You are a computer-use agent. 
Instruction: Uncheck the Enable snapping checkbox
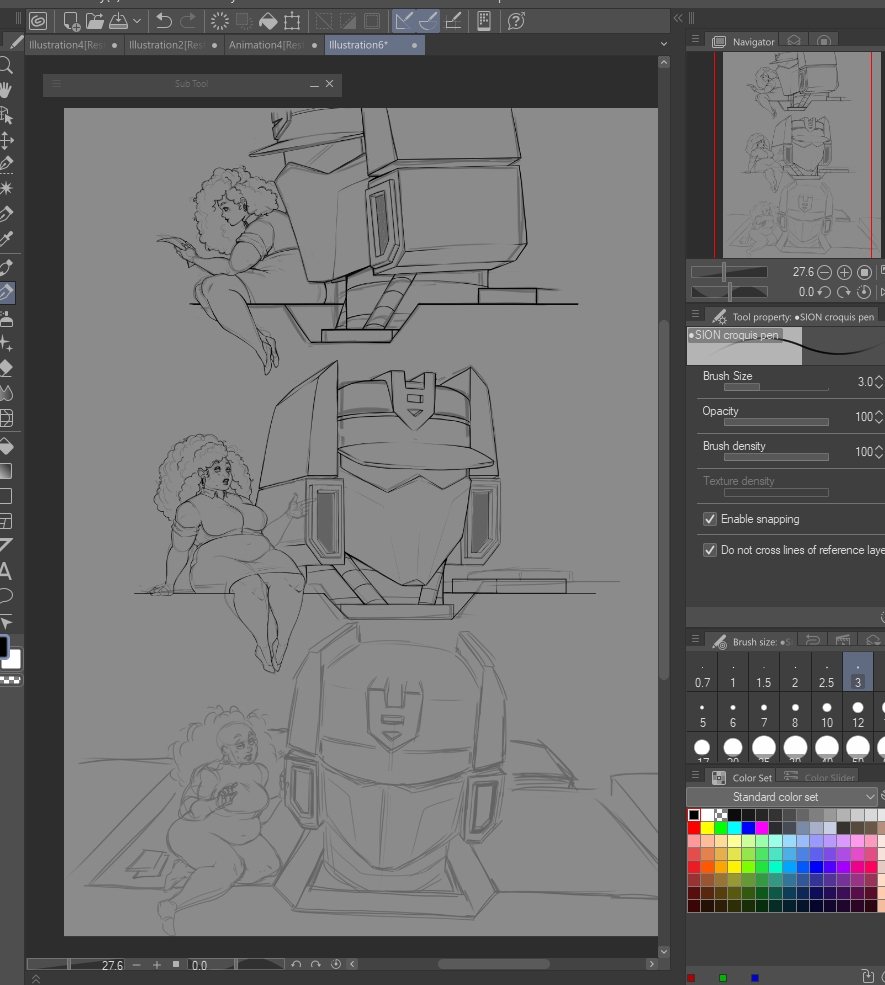point(710,519)
